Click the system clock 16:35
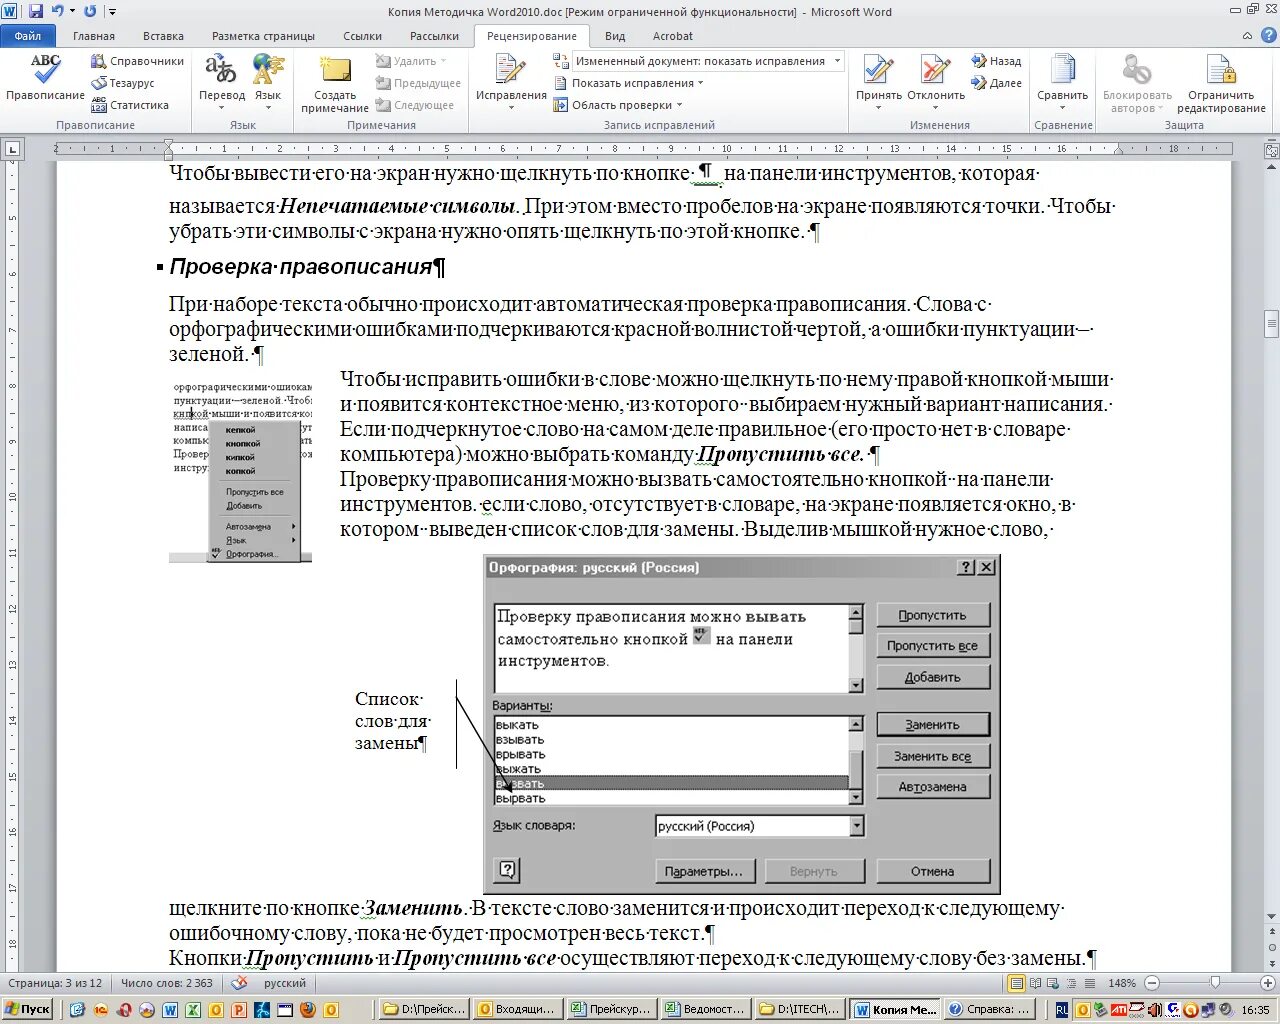This screenshot has height=1024, width=1280. click(x=1255, y=1010)
